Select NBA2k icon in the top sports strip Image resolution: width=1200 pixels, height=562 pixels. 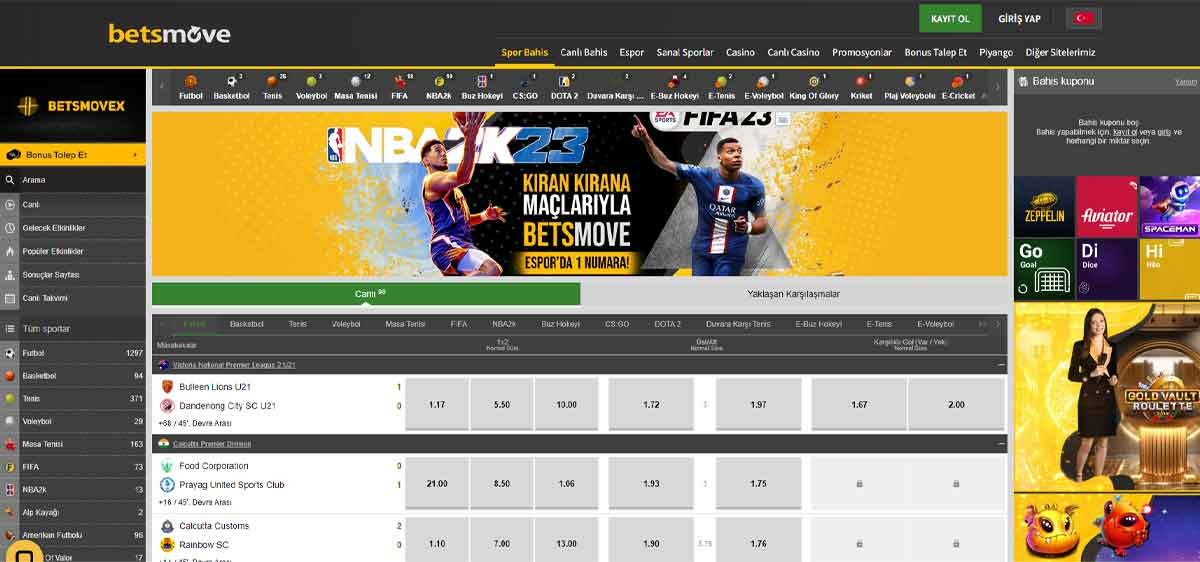click(x=438, y=87)
